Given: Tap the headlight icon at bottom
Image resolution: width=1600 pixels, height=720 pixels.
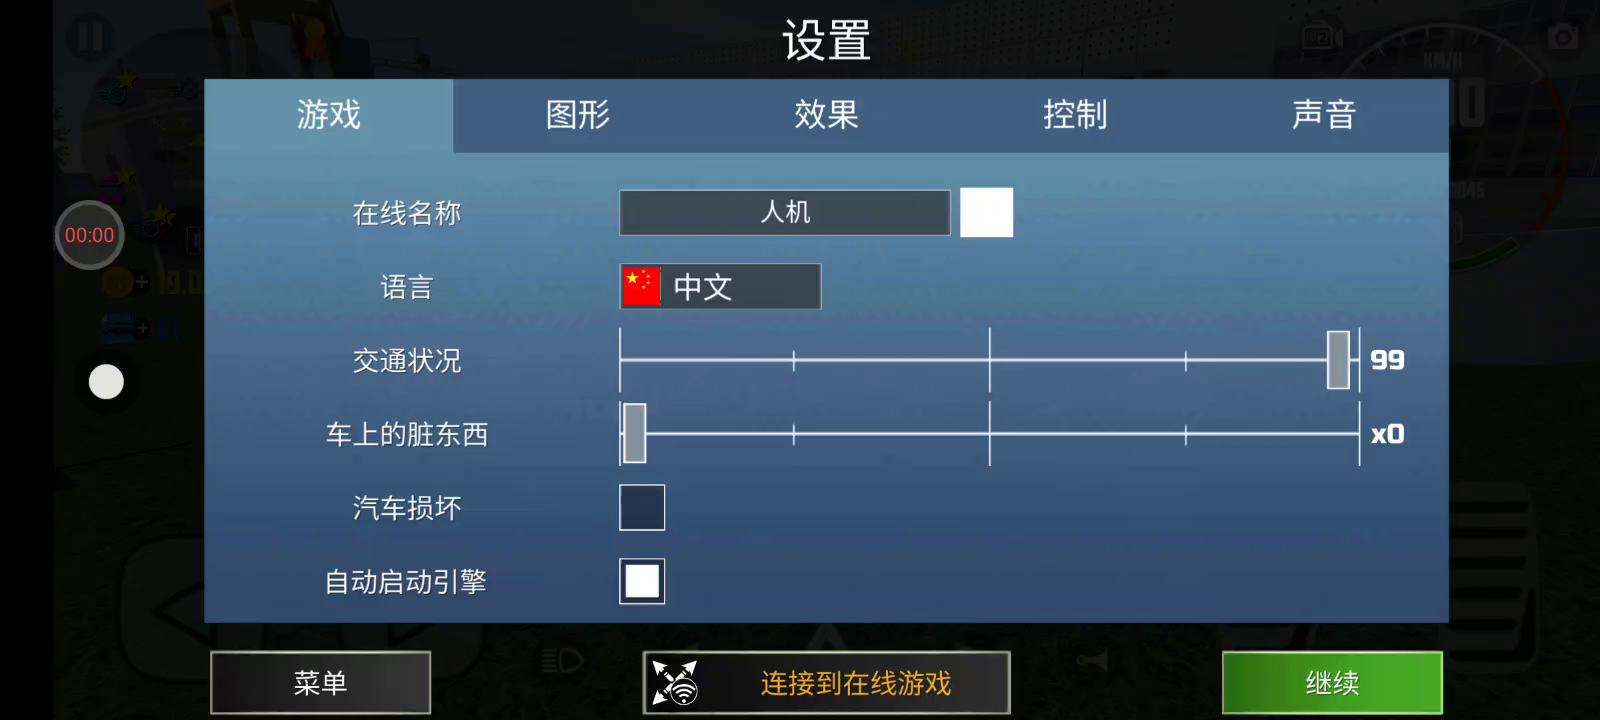Looking at the screenshot, I should [x=561, y=660].
